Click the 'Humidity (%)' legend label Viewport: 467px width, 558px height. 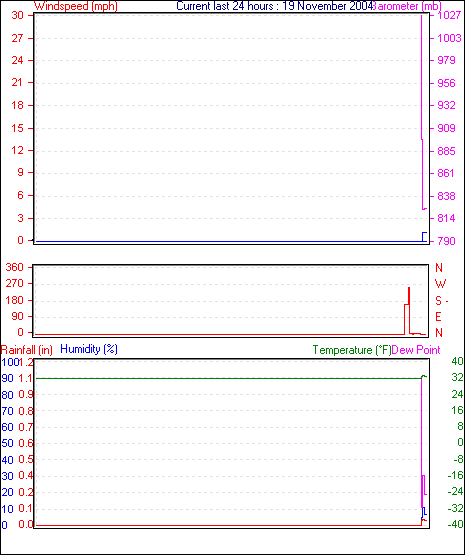tap(89, 349)
